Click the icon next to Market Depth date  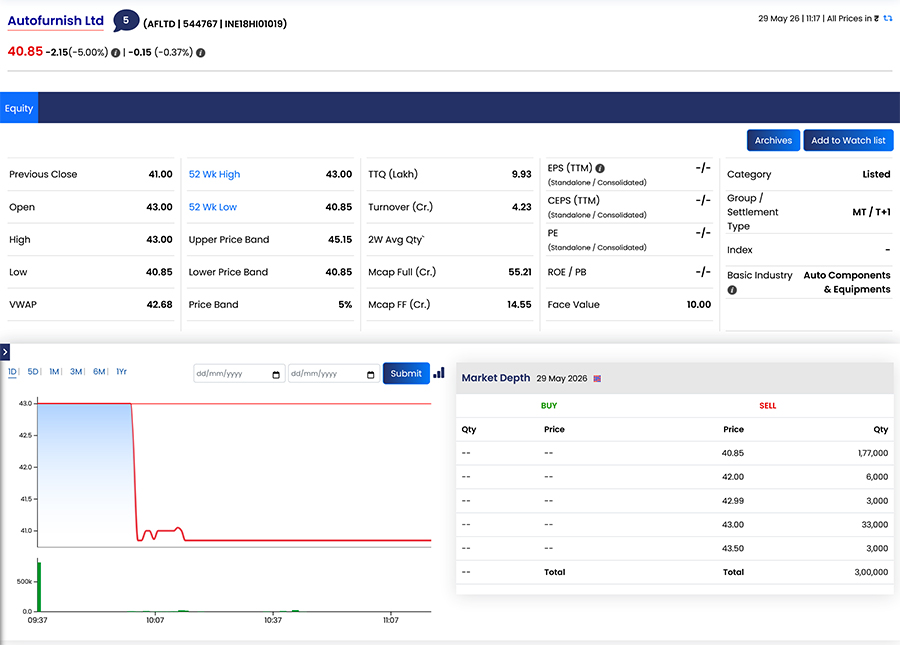(x=597, y=379)
